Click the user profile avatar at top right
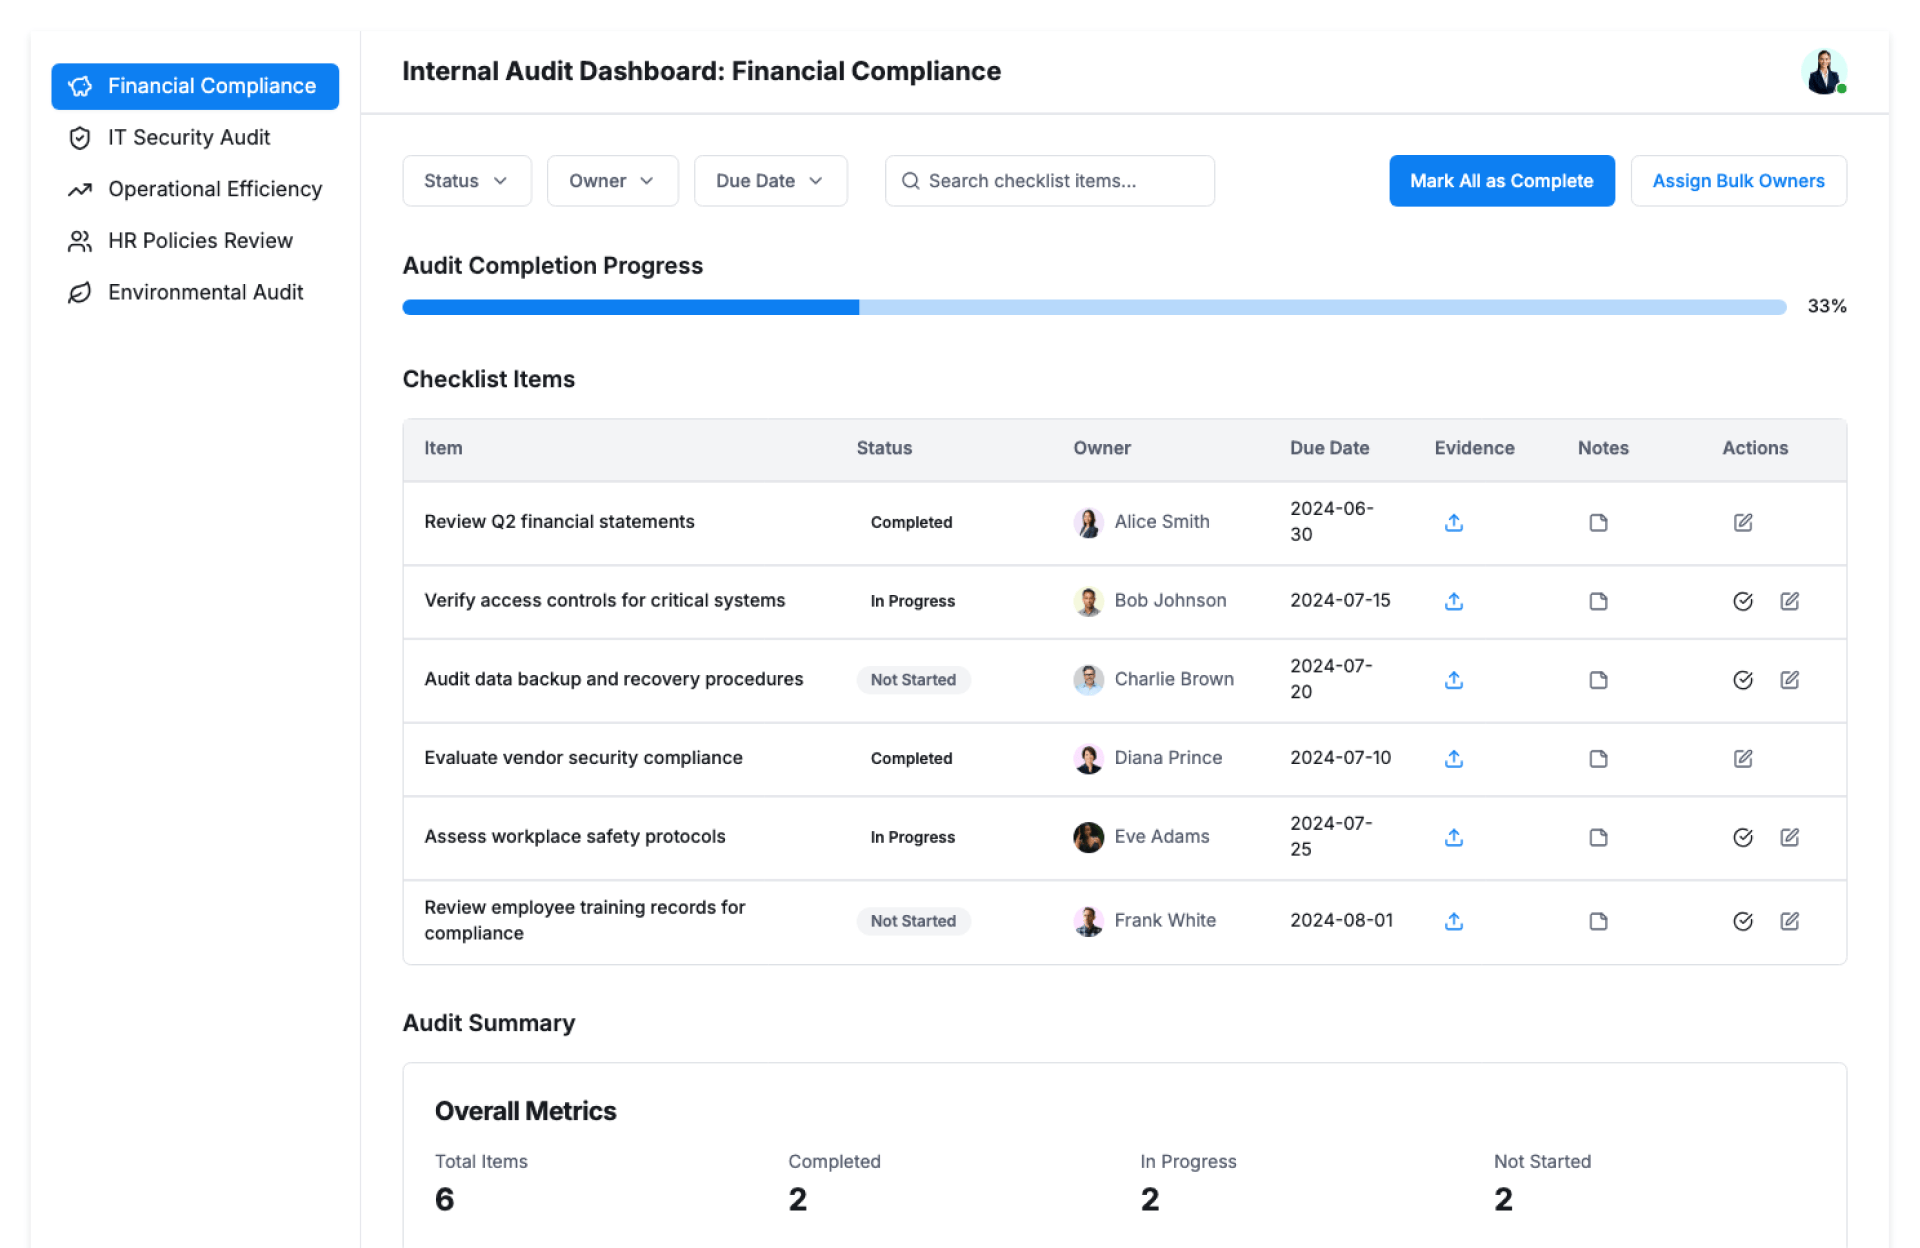This screenshot has width=1920, height=1248. 1823,72
